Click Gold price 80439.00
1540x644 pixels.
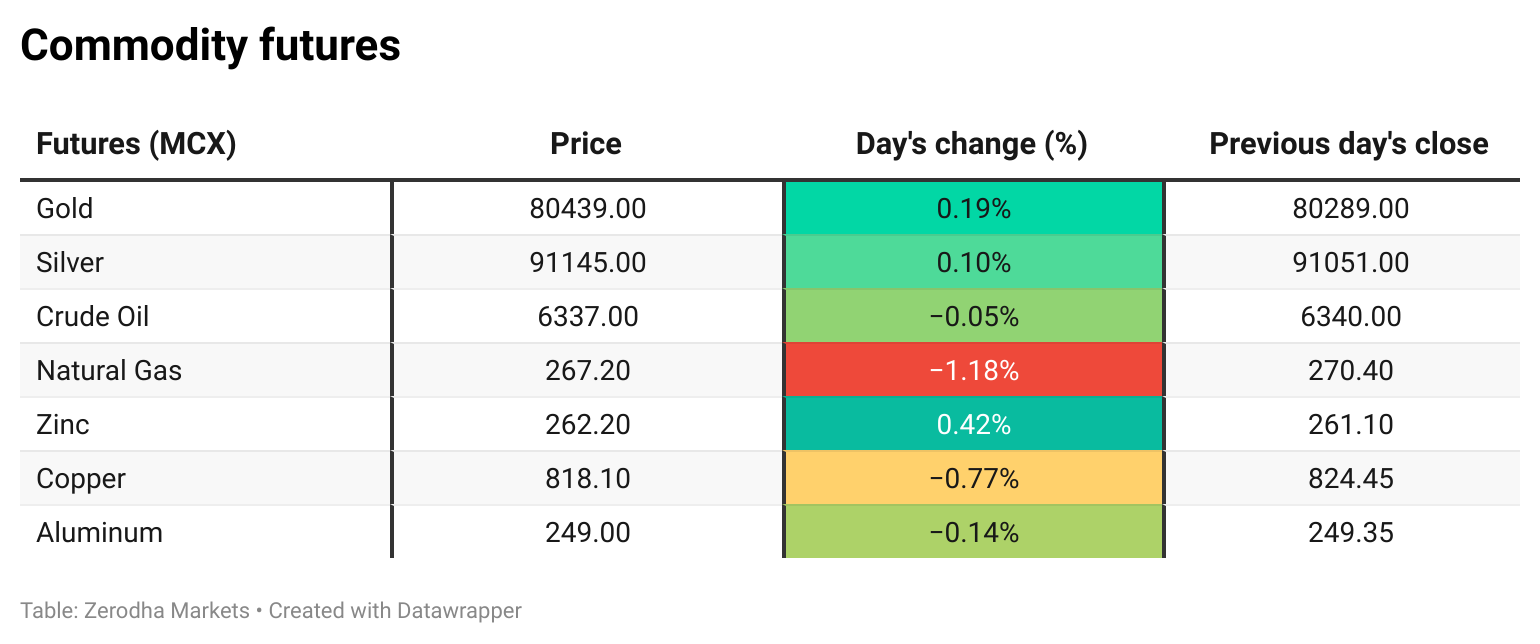coord(588,208)
